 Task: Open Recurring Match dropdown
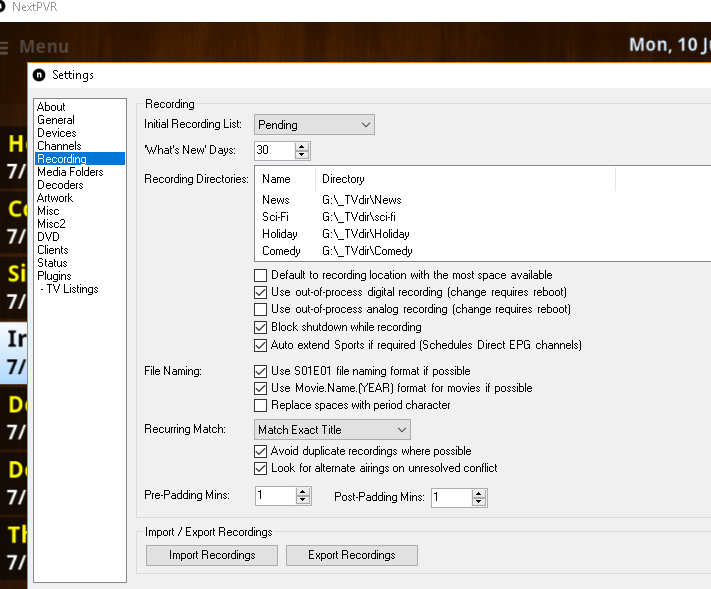click(332, 429)
